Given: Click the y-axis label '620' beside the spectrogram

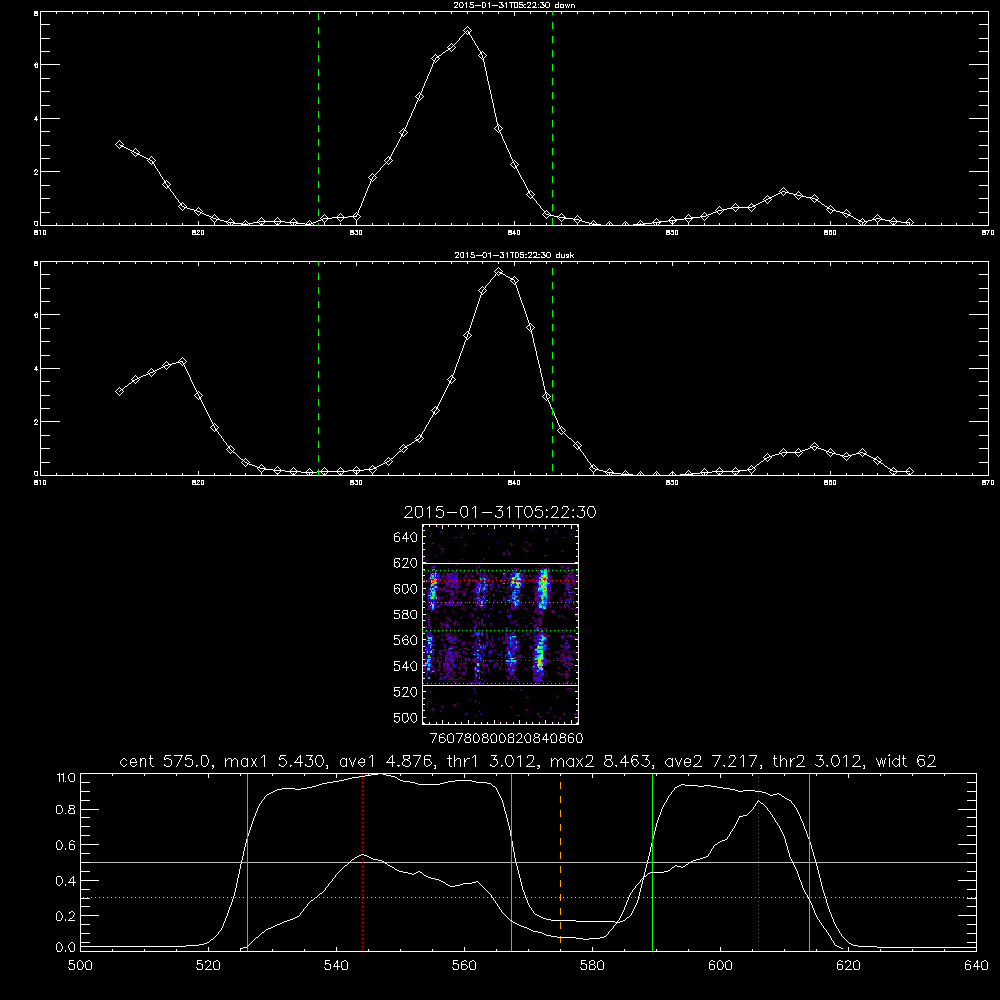Looking at the screenshot, I should 405,563.
